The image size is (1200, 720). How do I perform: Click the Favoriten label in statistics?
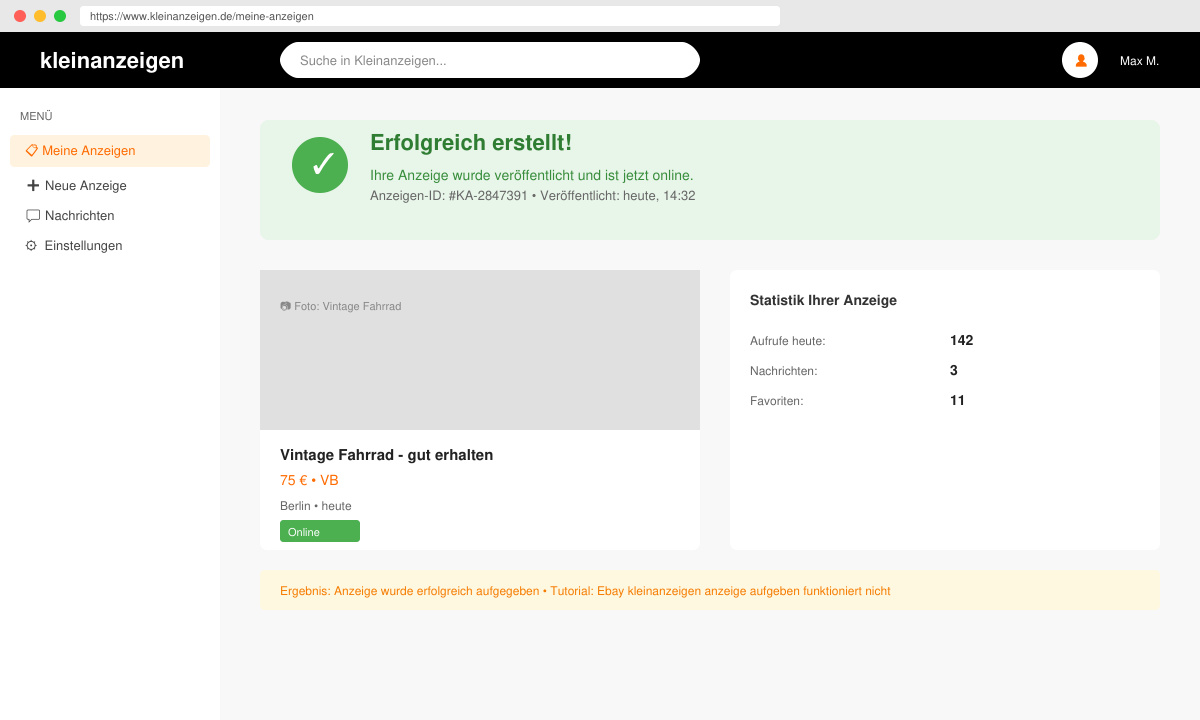point(777,401)
